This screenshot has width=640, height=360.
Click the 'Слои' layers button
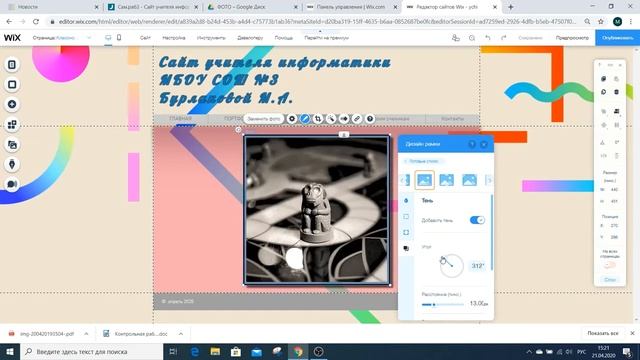coord(610,280)
